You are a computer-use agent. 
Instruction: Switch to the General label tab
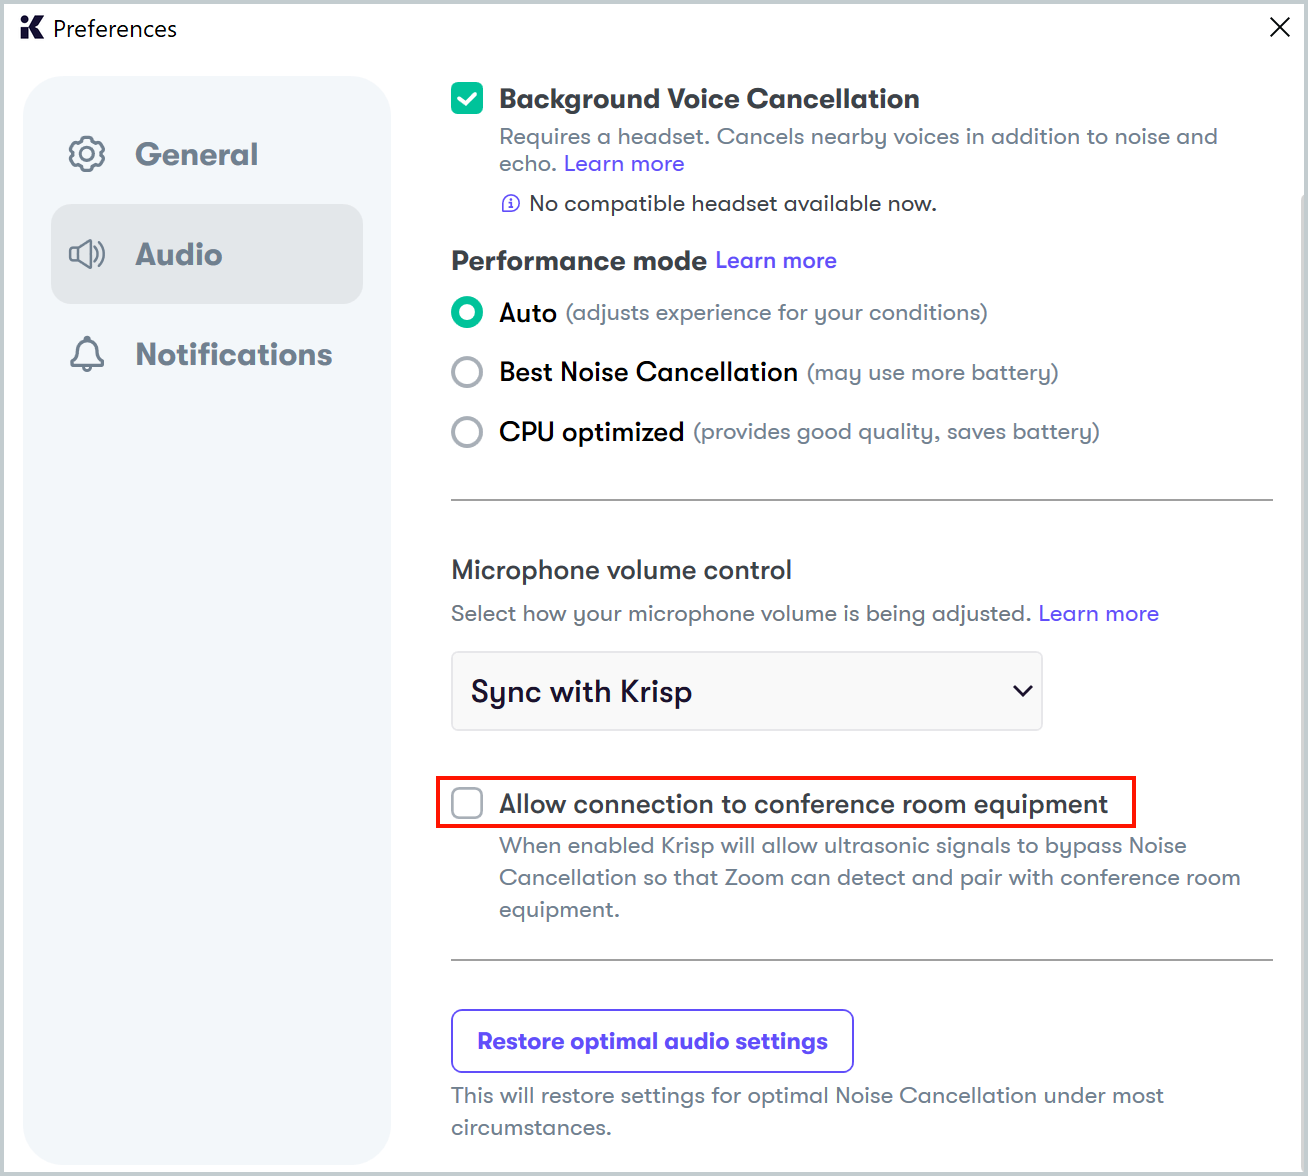(x=196, y=154)
